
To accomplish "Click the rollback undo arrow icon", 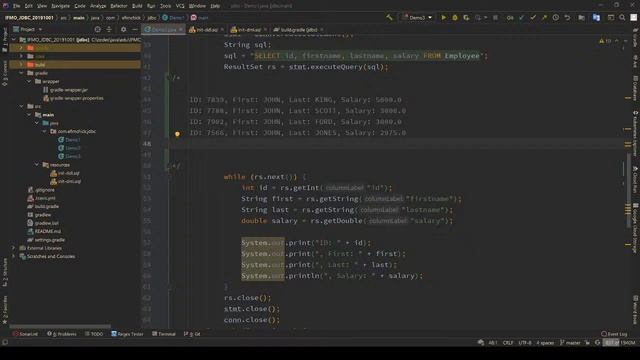I will point(567,18).
